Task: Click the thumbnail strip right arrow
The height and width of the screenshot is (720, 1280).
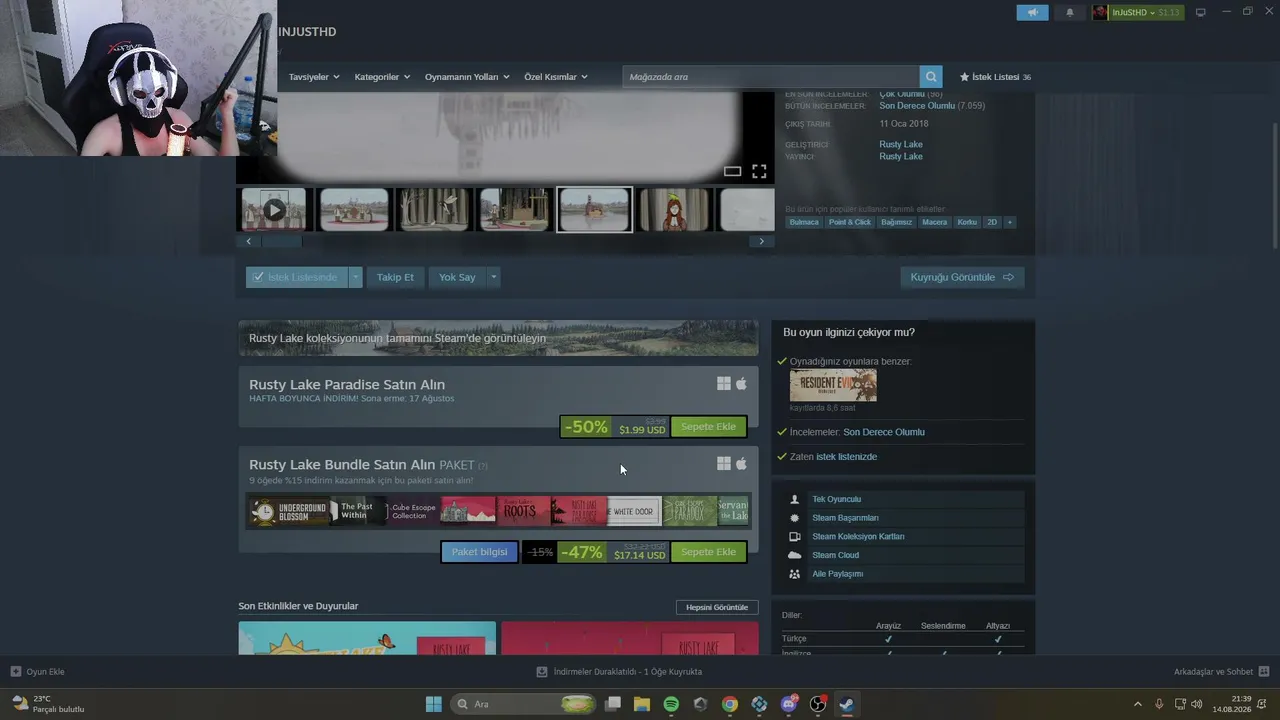Action: coord(762,241)
